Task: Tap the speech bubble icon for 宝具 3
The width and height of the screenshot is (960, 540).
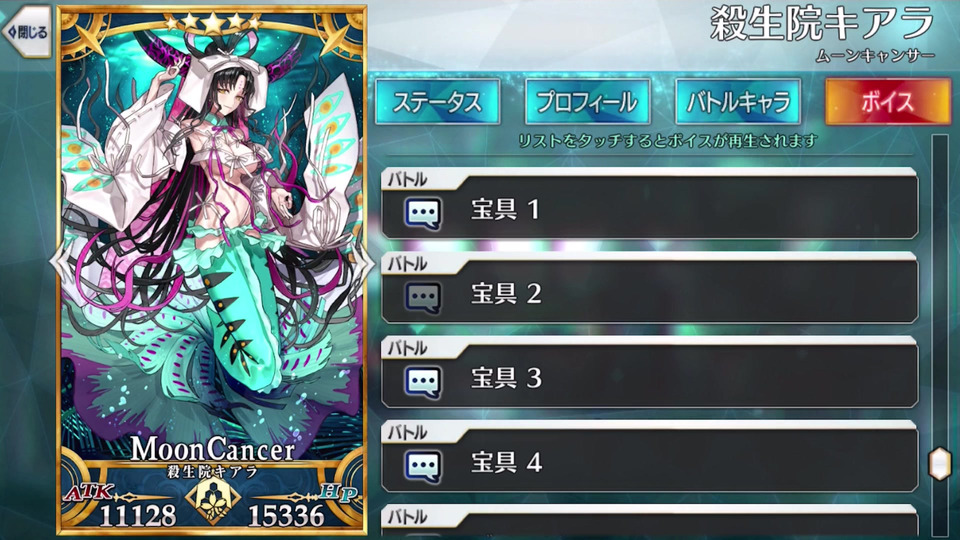Action: (422, 381)
